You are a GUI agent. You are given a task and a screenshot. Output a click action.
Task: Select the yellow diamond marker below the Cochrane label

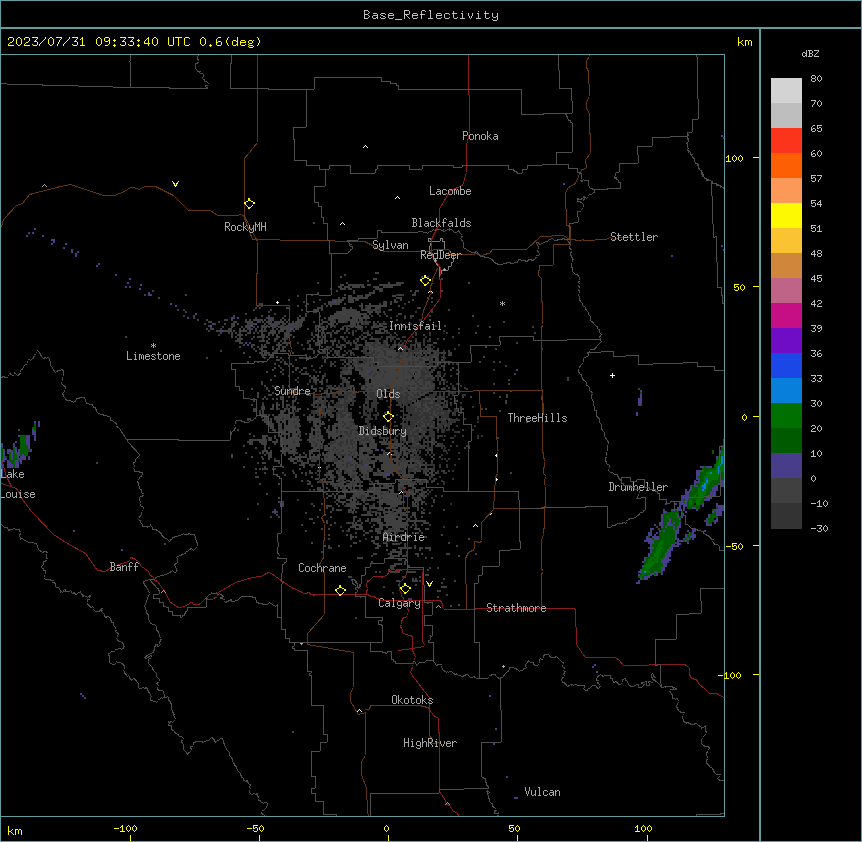[x=340, y=590]
